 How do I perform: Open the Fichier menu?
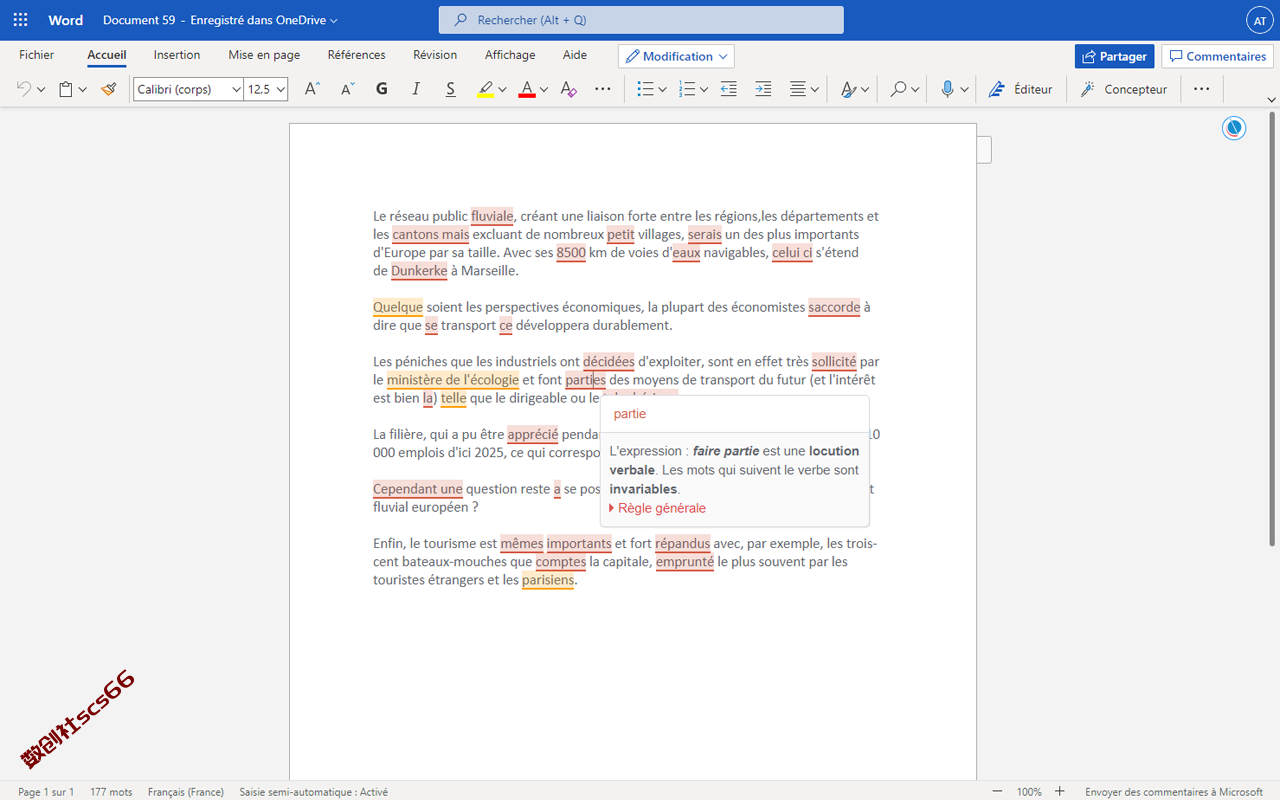(37, 55)
